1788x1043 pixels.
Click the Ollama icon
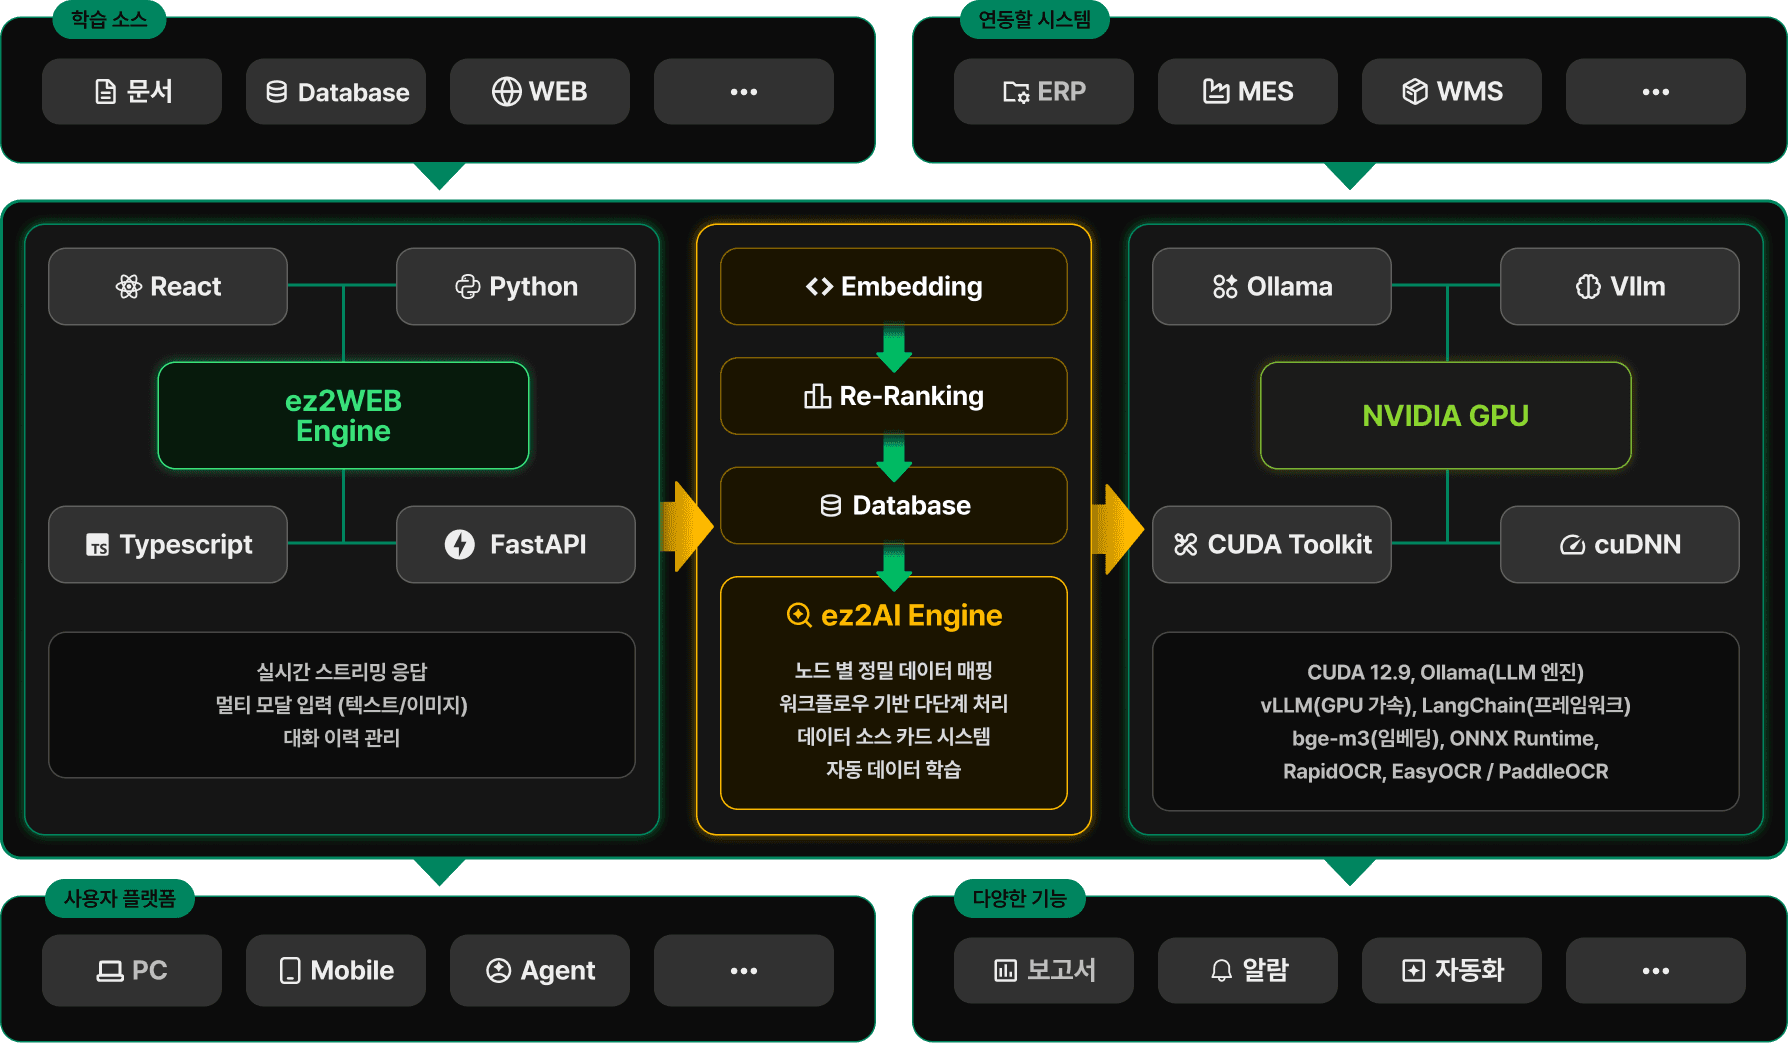click(1225, 287)
